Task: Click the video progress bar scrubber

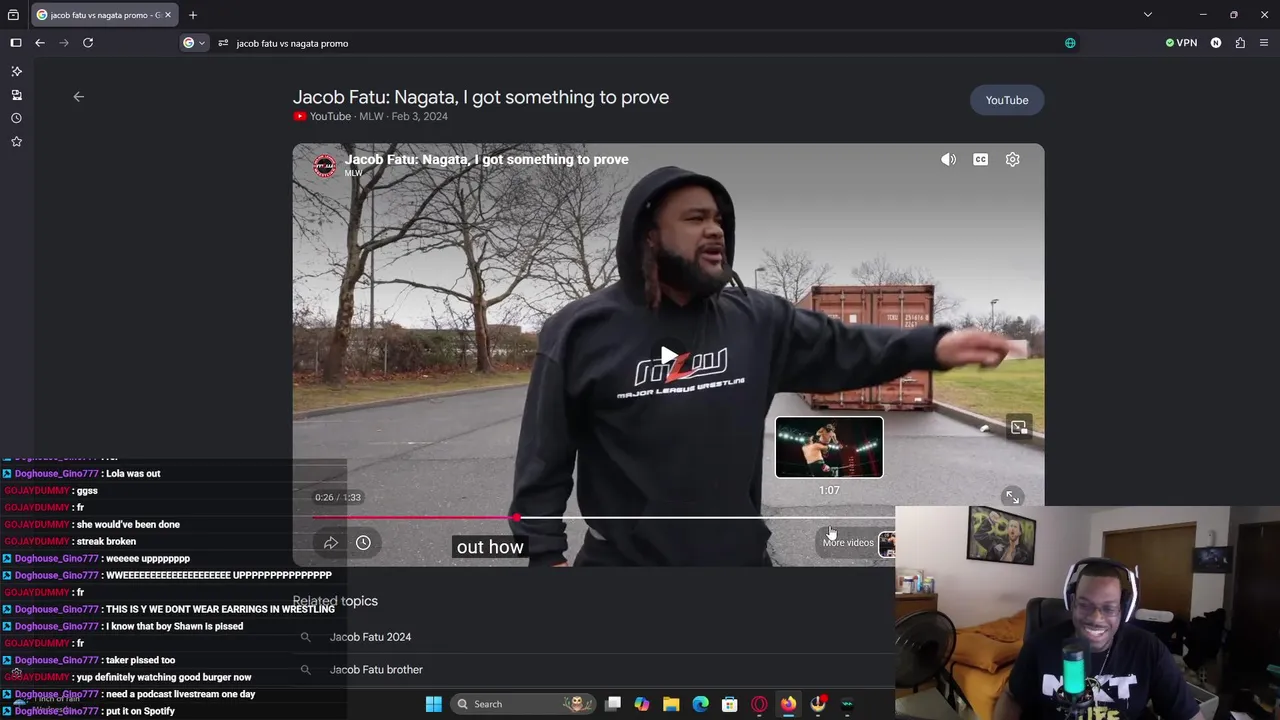Action: point(516,517)
